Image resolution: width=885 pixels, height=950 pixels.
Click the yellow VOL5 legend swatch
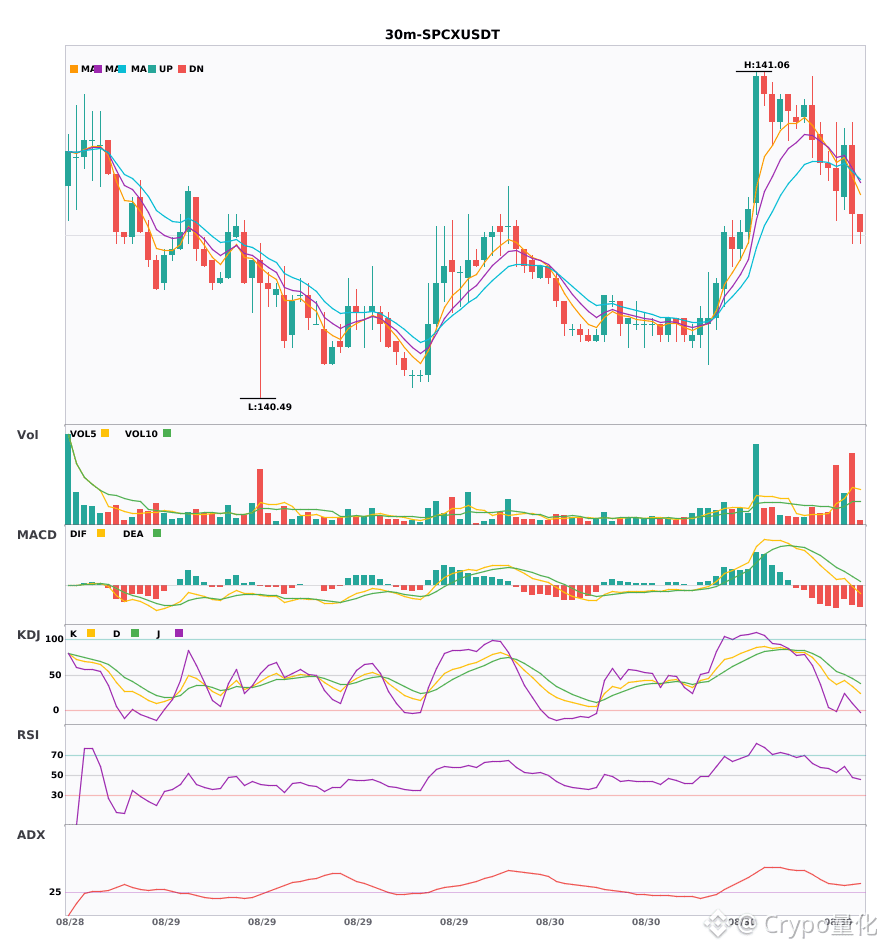point(105,433)
